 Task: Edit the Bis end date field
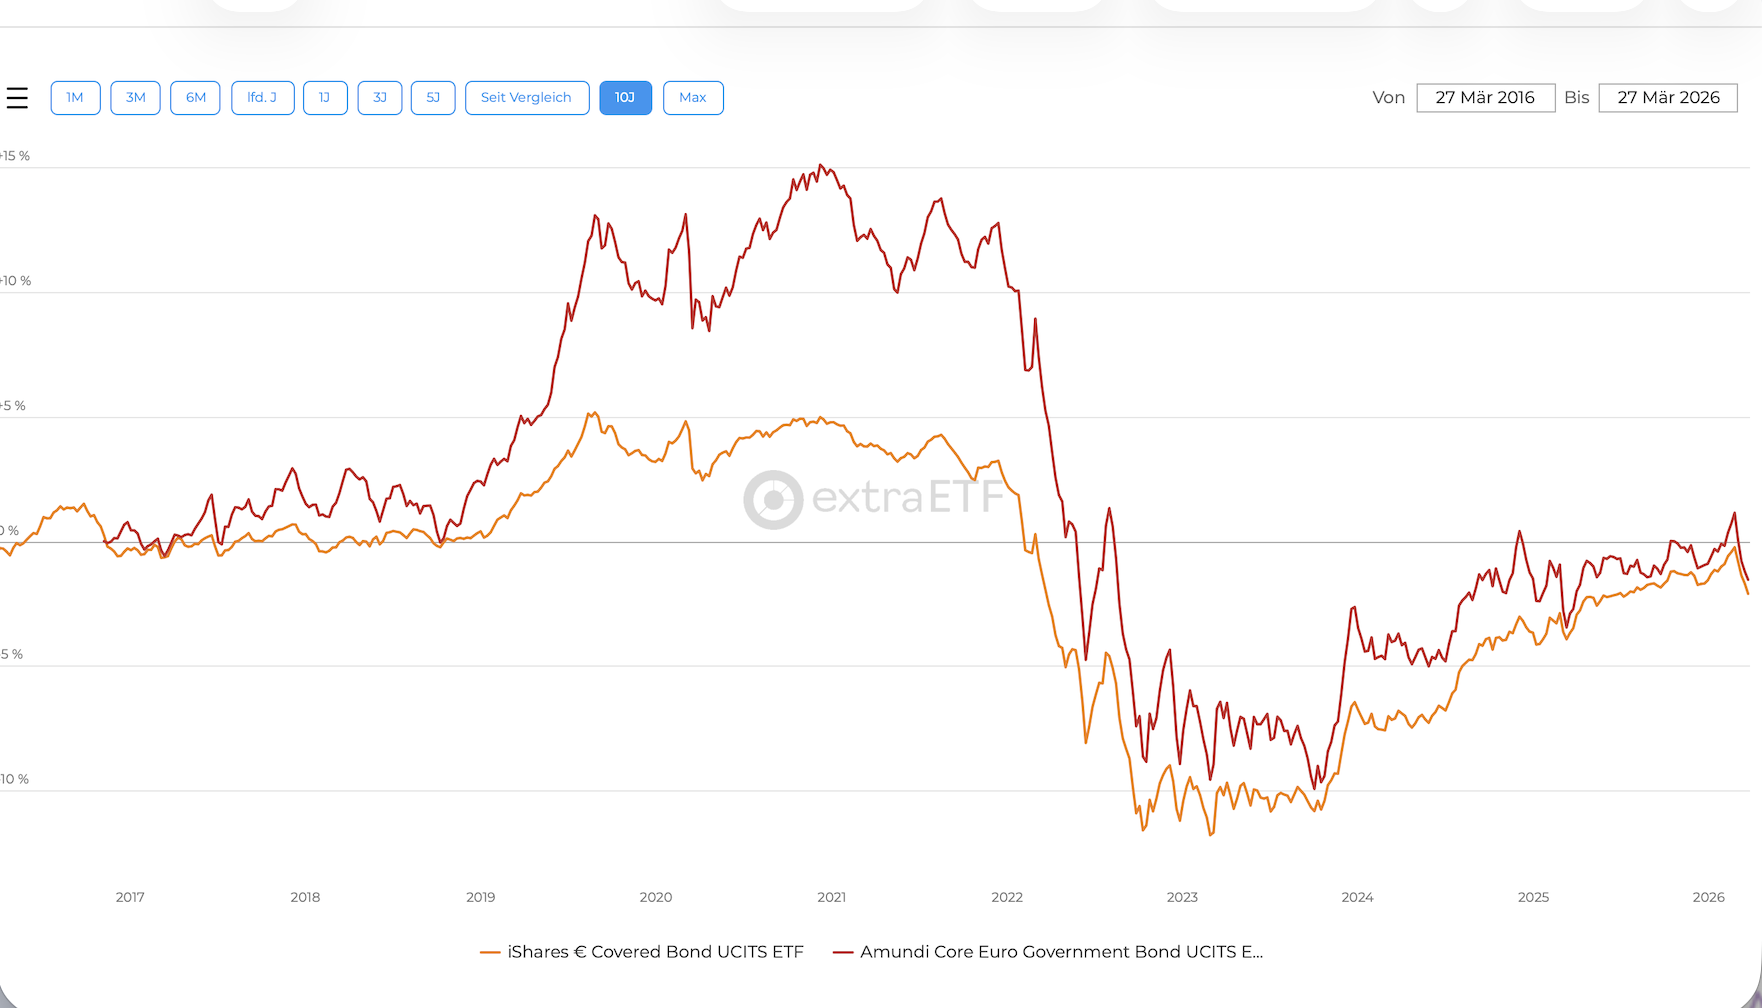(1668, 98)
